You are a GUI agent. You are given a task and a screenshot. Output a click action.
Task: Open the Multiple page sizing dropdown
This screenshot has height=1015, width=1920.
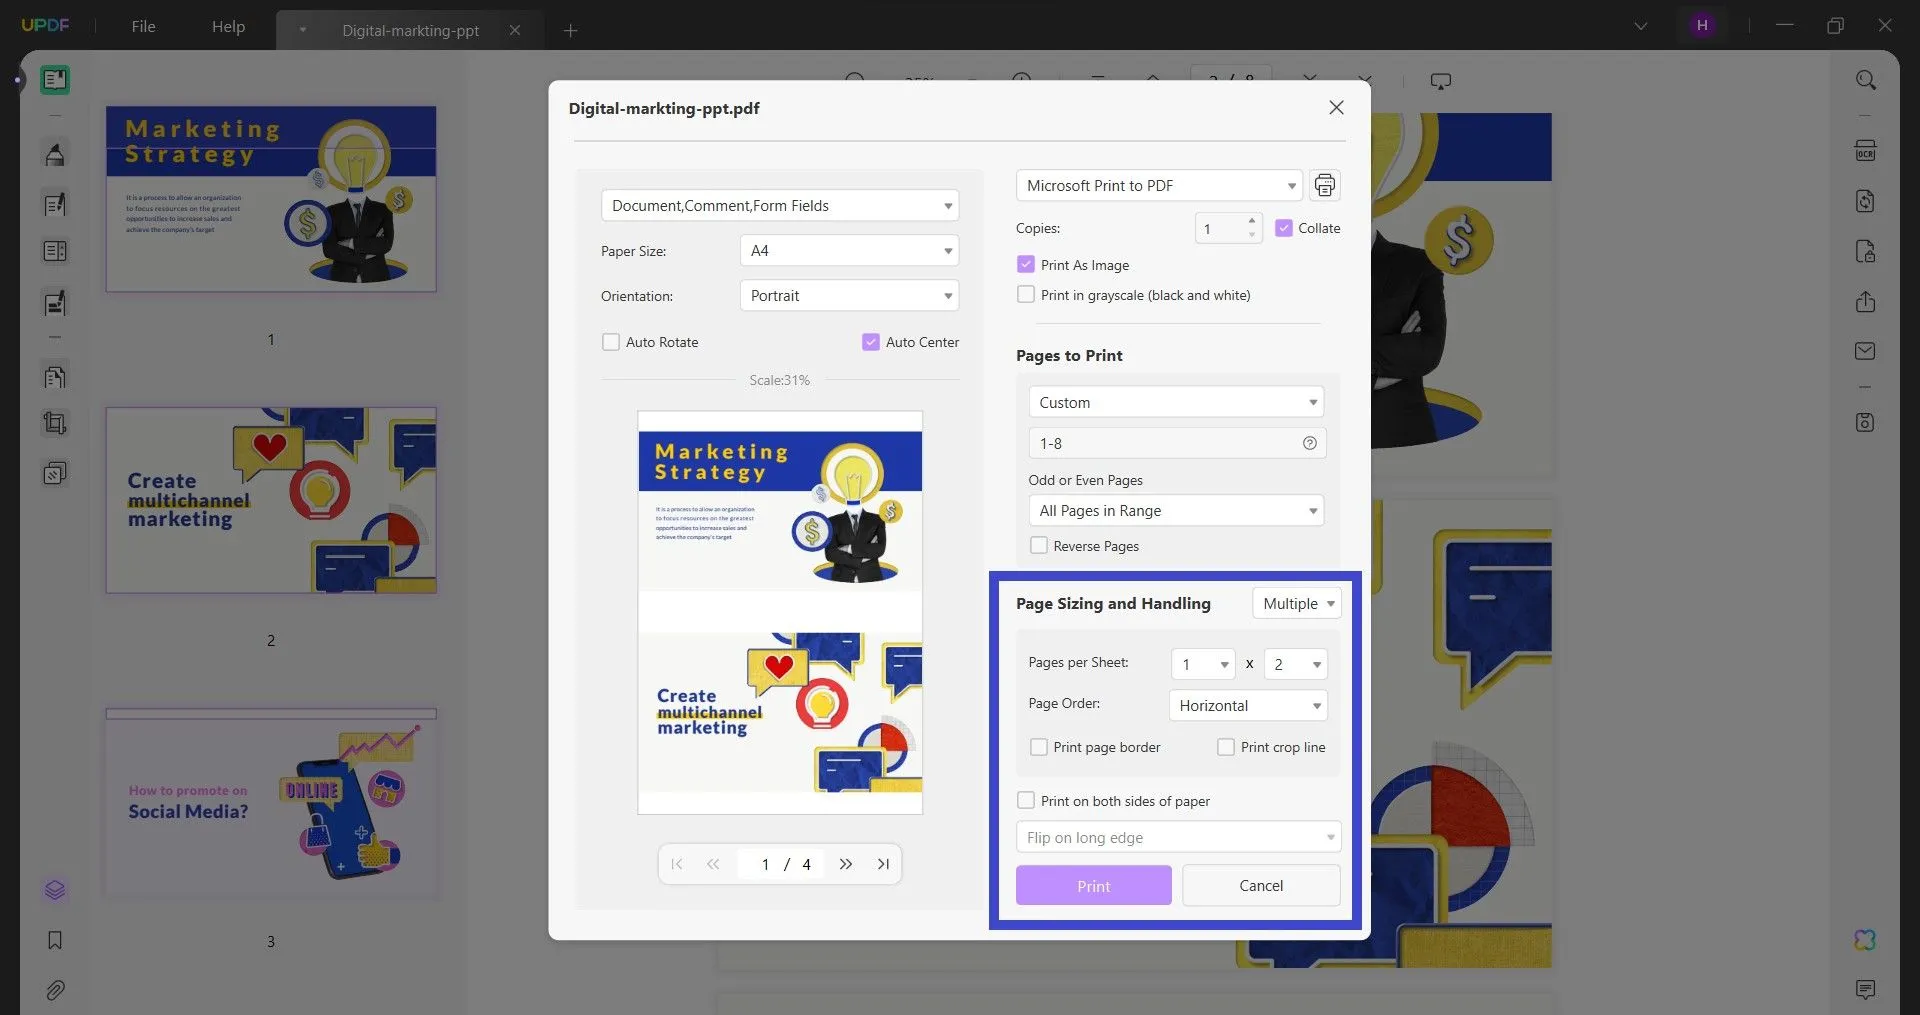click(x=1297, y=604)
